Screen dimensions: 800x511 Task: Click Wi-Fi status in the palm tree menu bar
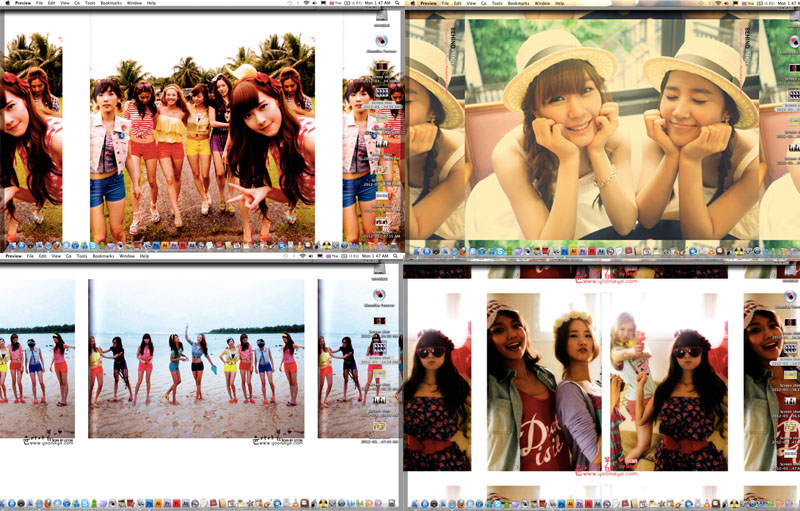pos(307,3)
